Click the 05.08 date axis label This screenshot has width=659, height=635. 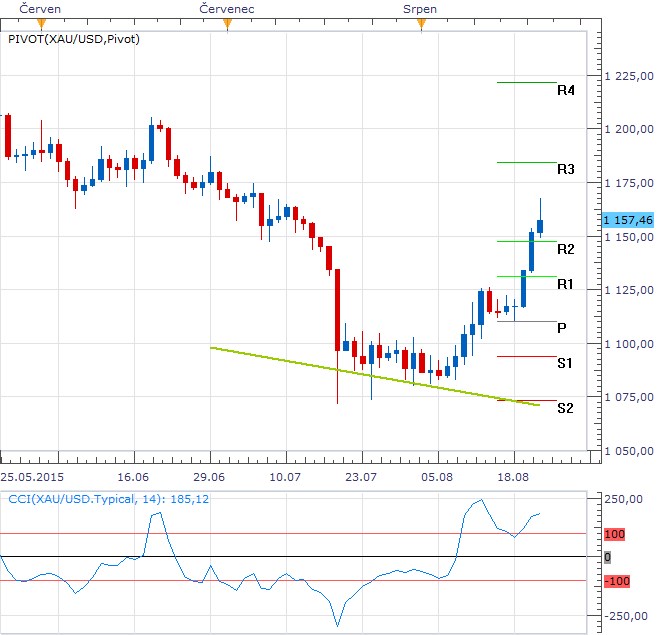pyautogui.click(x=437, y=477)
